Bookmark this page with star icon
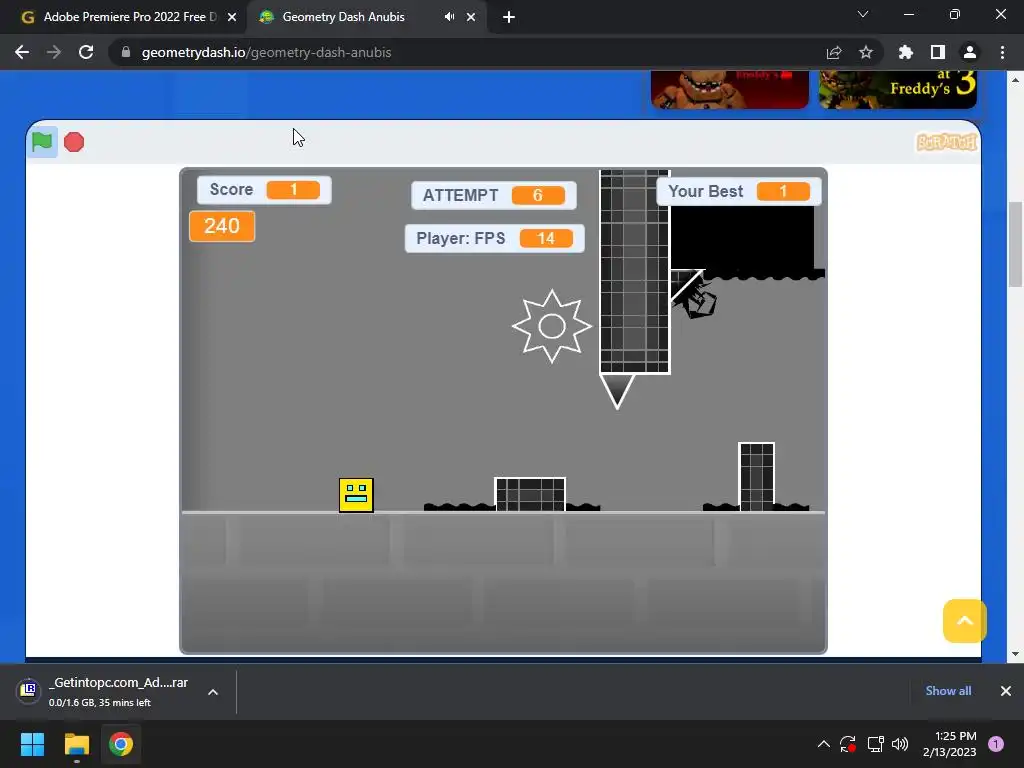Viewport: 1024px width, 768px height. point(866,52)
